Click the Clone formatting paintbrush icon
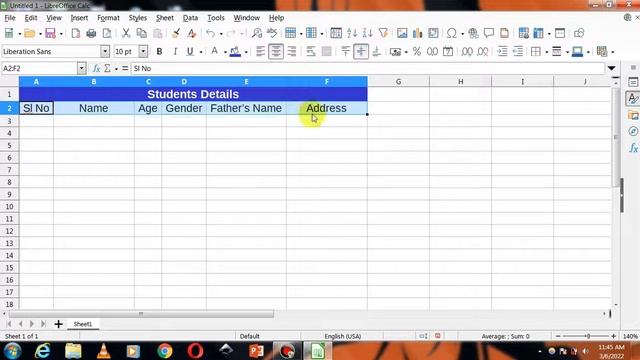640x360 pixels. pos(176,33)
